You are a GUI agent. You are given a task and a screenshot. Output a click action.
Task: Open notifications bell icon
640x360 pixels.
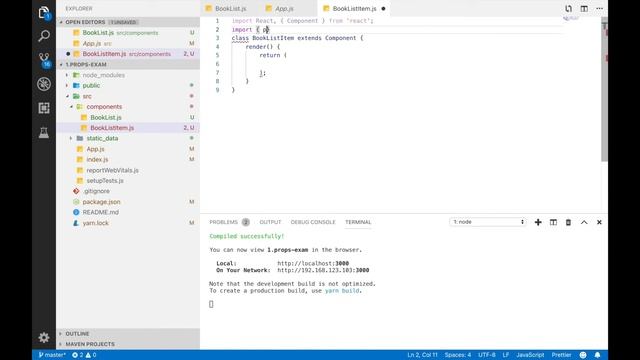point(597,355)
